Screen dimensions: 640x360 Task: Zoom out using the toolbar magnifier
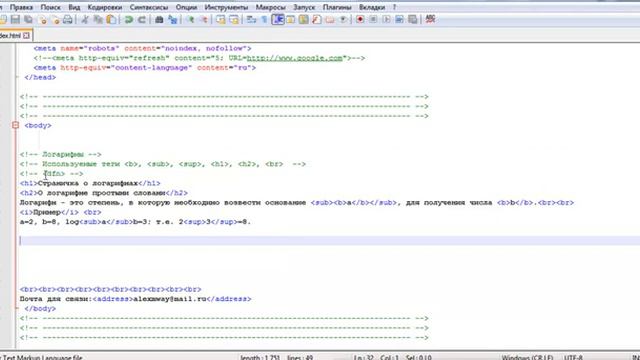[203, 19]
